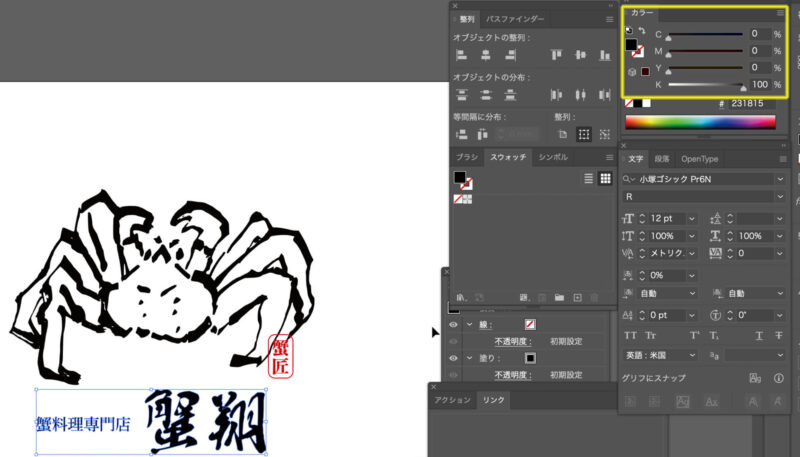The image size is (800, 457).
Task: Toggle visibility eye for 線 row
Action: 453,324
